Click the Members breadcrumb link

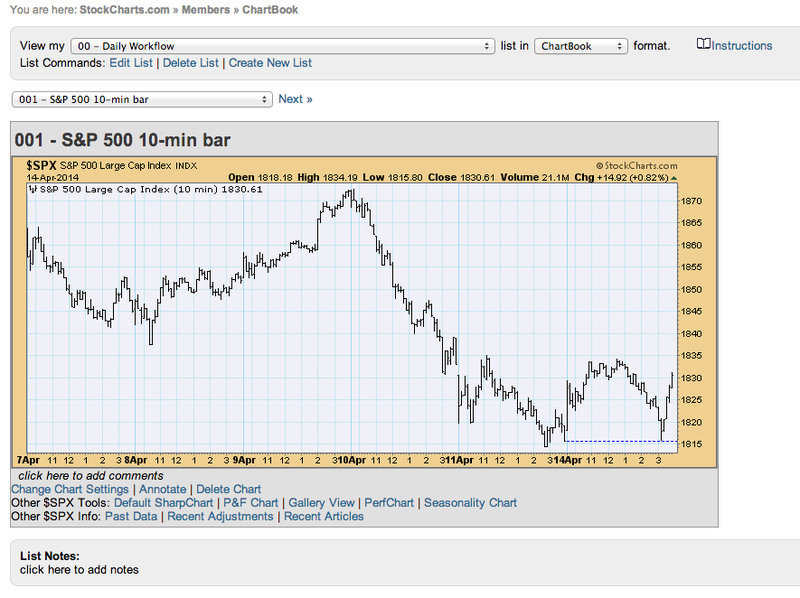(206, 10)
